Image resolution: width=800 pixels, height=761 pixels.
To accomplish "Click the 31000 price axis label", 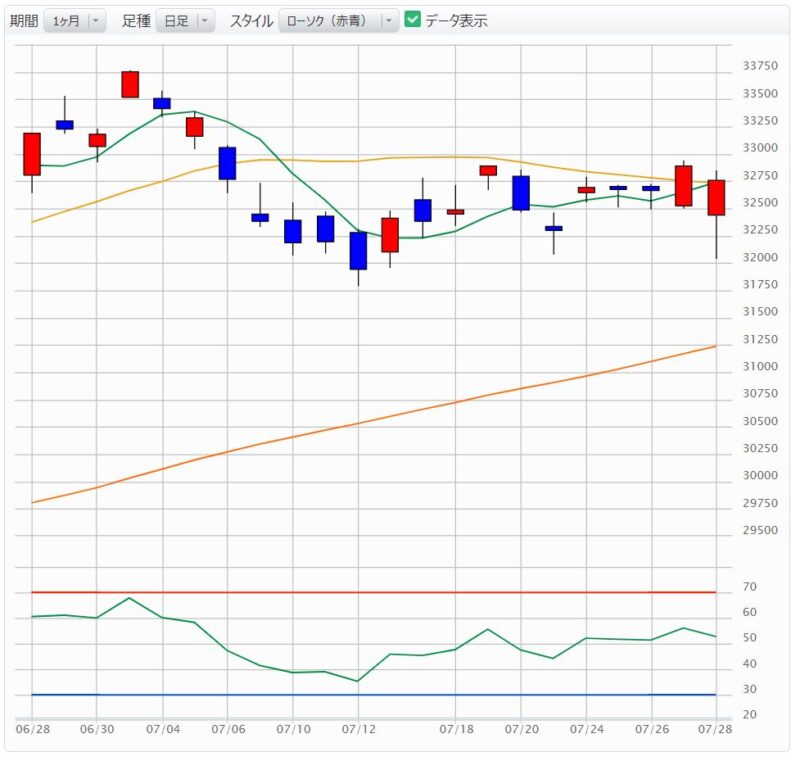I will (760, 366).
